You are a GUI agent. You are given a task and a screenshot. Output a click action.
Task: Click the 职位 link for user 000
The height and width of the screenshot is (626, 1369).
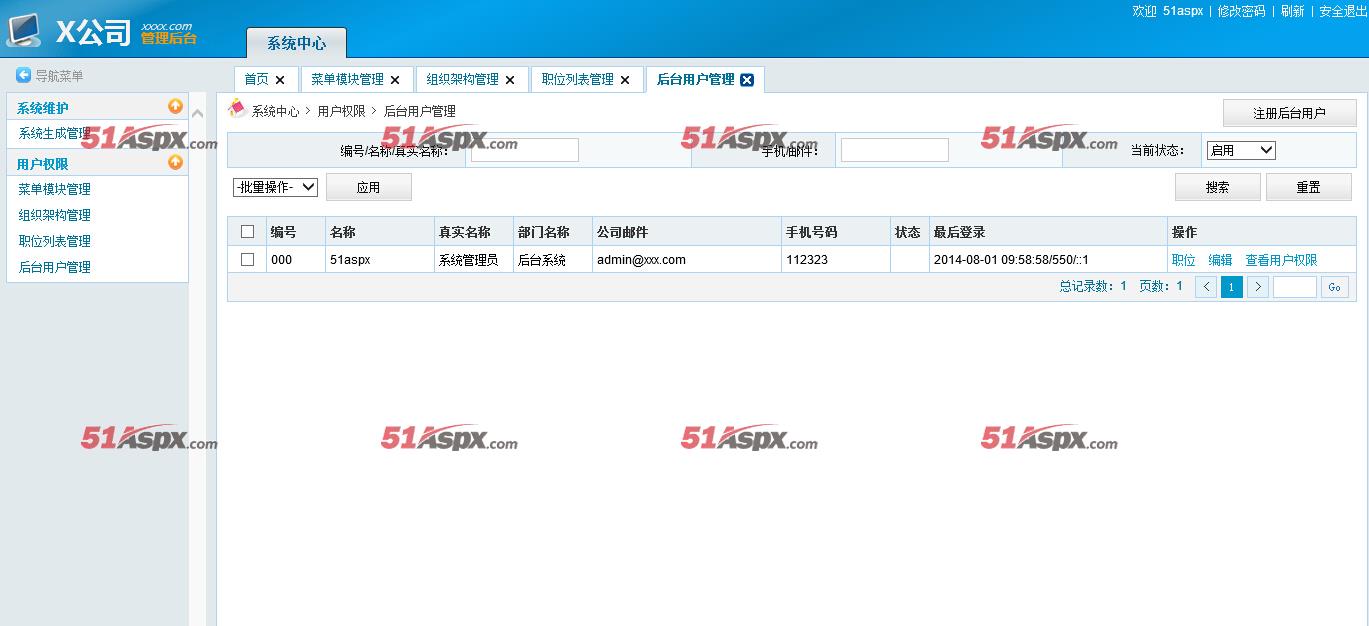point(1183,260)
